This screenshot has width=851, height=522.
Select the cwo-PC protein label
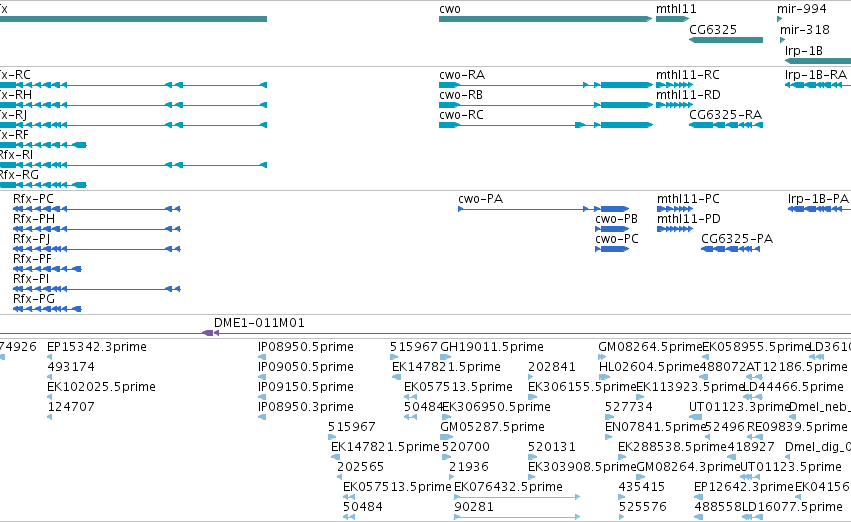617,239
